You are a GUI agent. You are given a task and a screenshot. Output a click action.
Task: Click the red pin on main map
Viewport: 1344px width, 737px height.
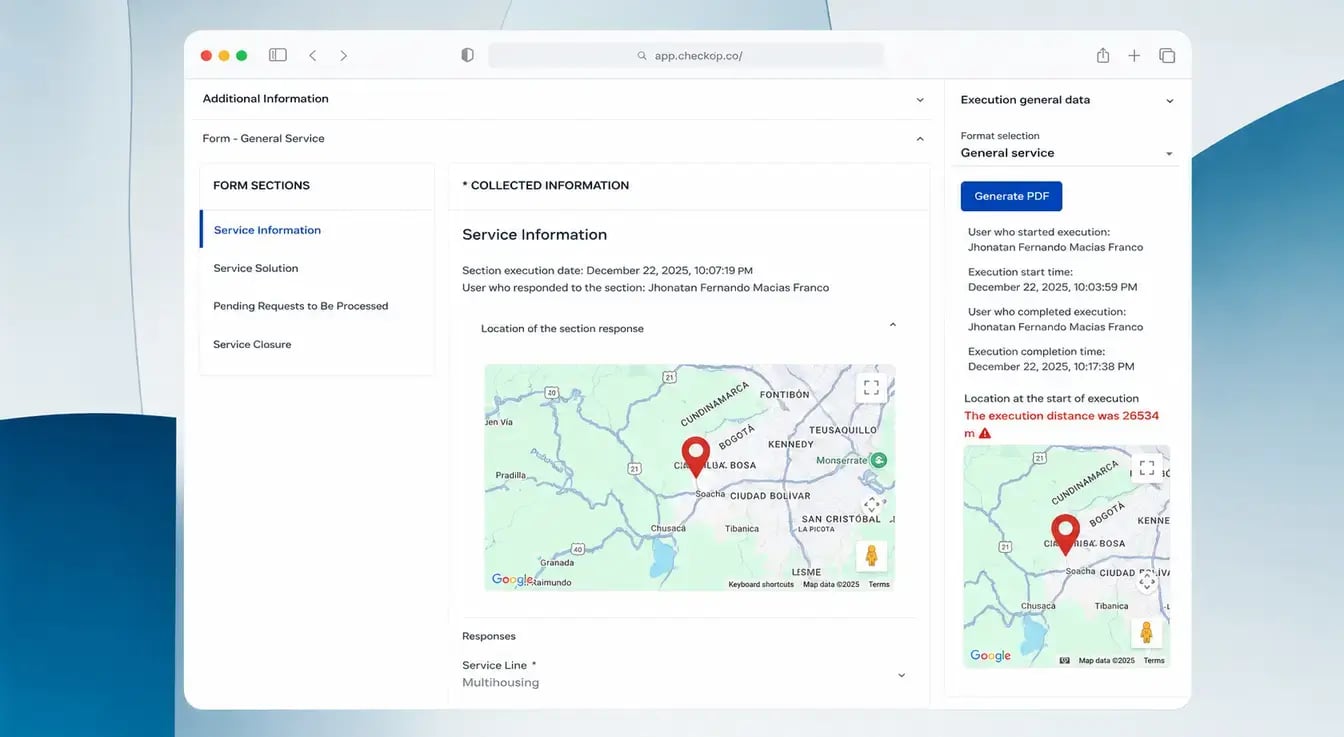695,456
